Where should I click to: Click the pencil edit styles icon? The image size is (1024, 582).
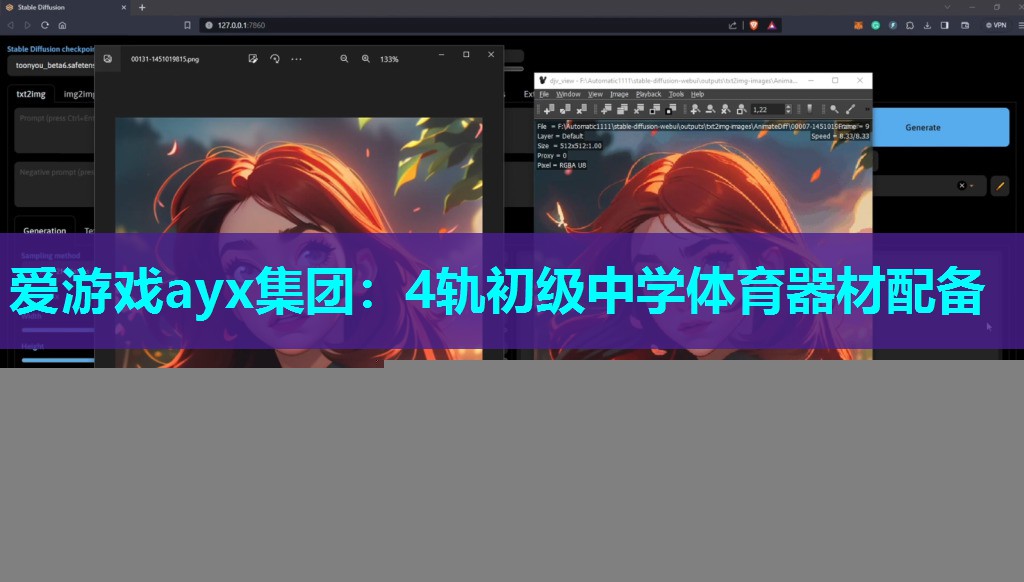pyautogui.click(x=1000, y=186)
